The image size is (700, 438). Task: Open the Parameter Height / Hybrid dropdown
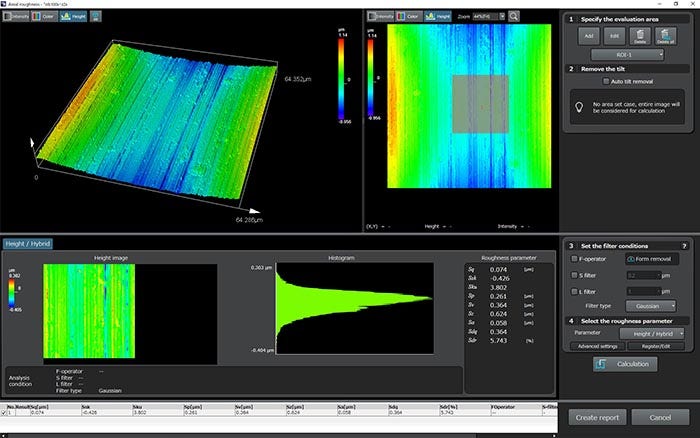[x=651, y=332]
